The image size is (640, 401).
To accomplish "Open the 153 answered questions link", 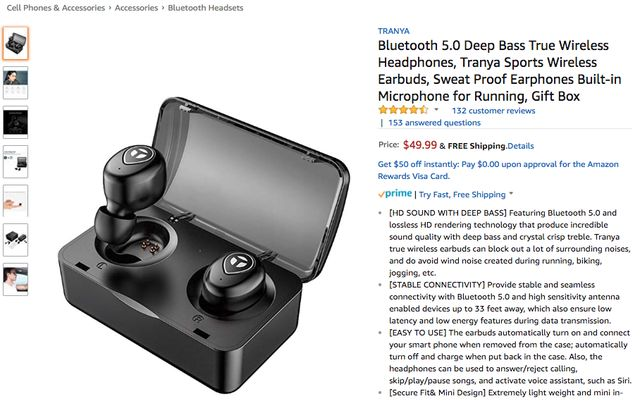I will pos(434,123).
